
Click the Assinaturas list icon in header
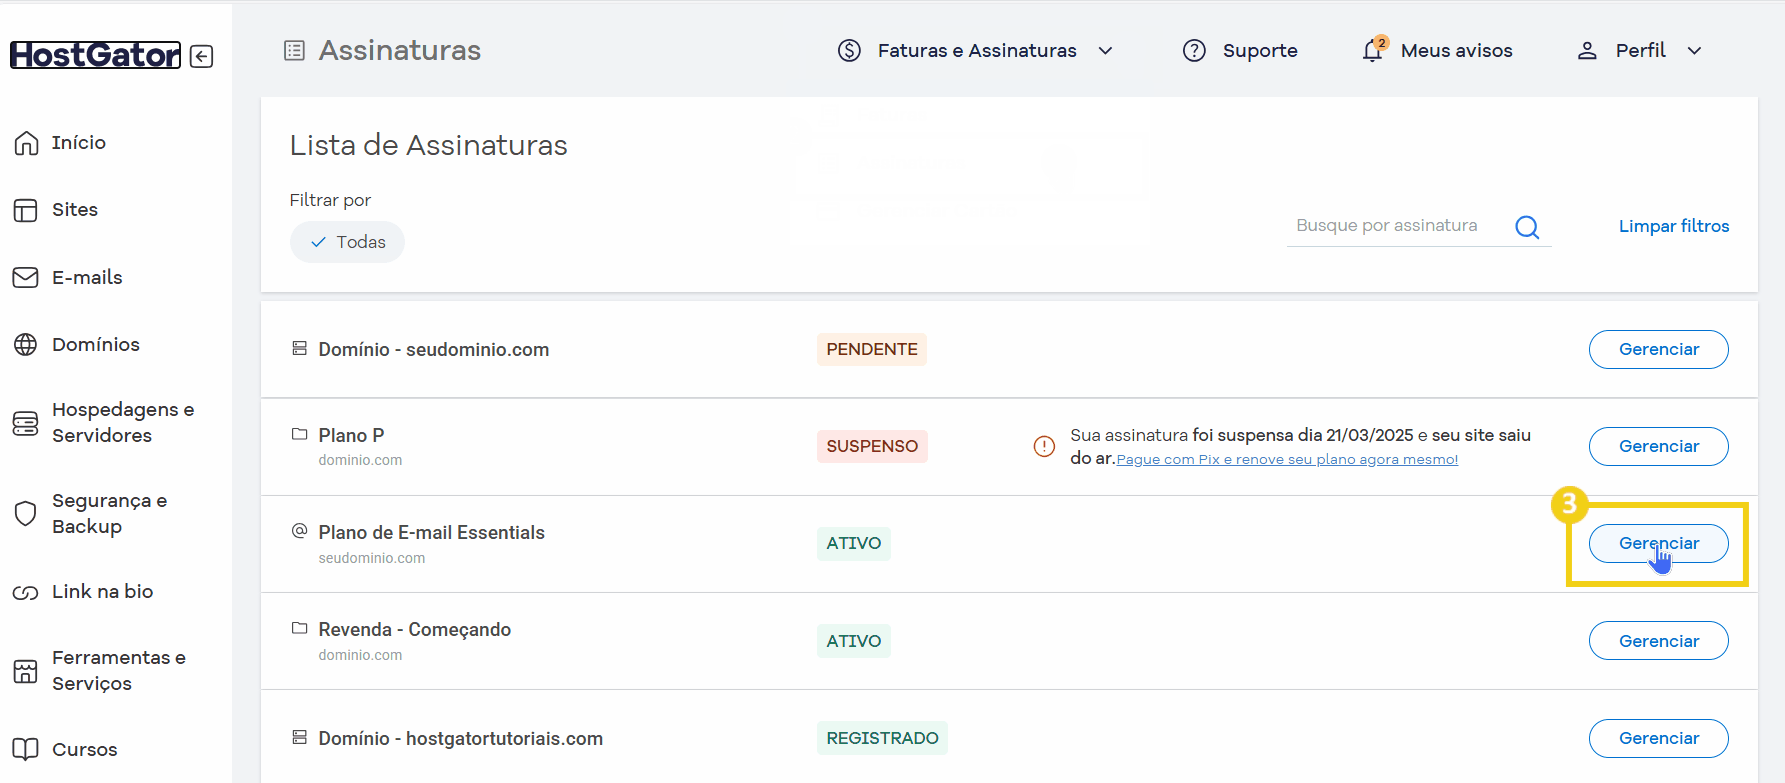pyautogui.click(x=294, y=50)
